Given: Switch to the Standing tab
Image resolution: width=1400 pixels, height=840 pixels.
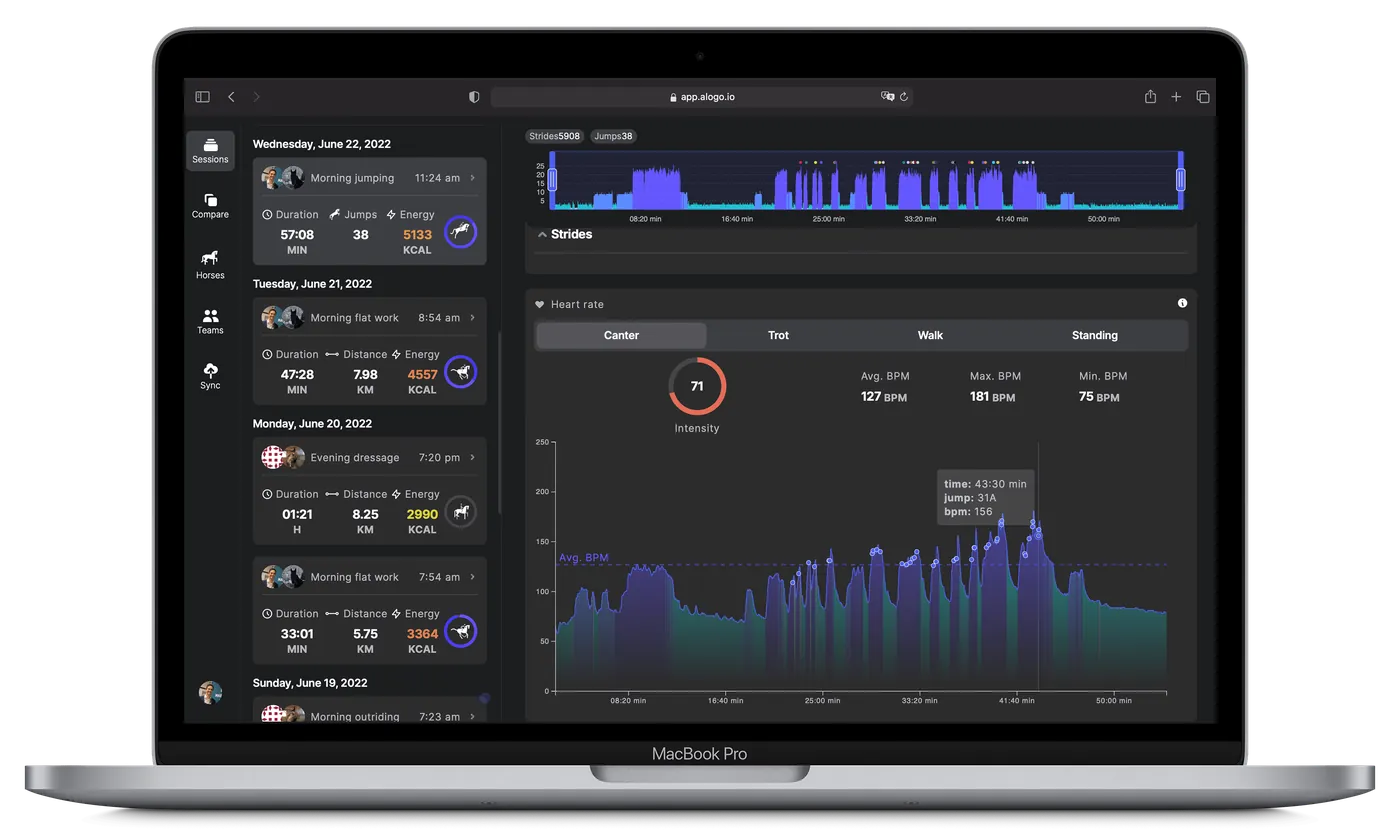Looking at the screenshot, I should [x=1095, y=335].
